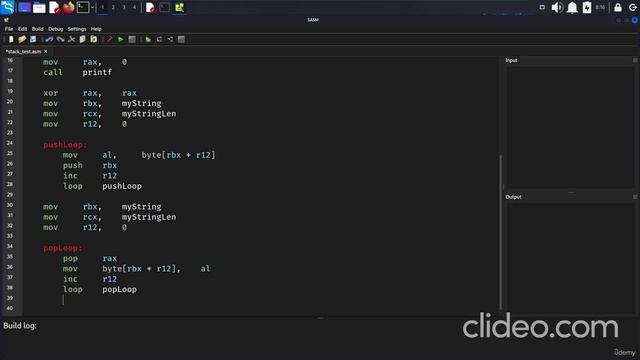Click the clock in the top panel

[x=600, y=7]
